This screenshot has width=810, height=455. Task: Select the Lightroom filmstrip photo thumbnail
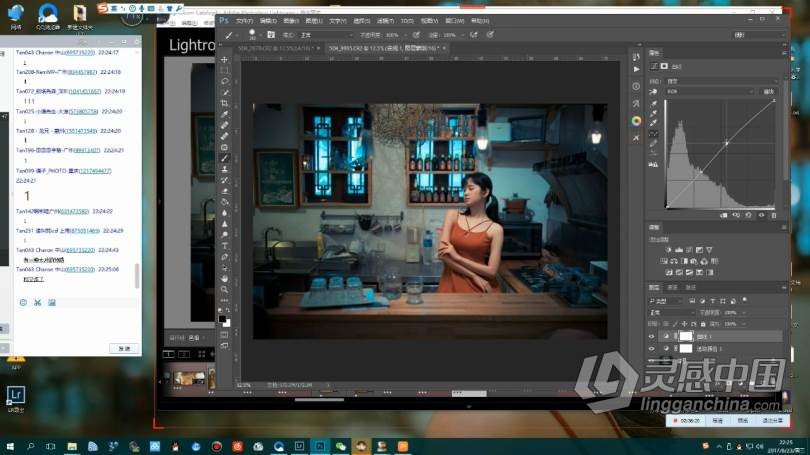pyautogui.click(x=189, y=378)
